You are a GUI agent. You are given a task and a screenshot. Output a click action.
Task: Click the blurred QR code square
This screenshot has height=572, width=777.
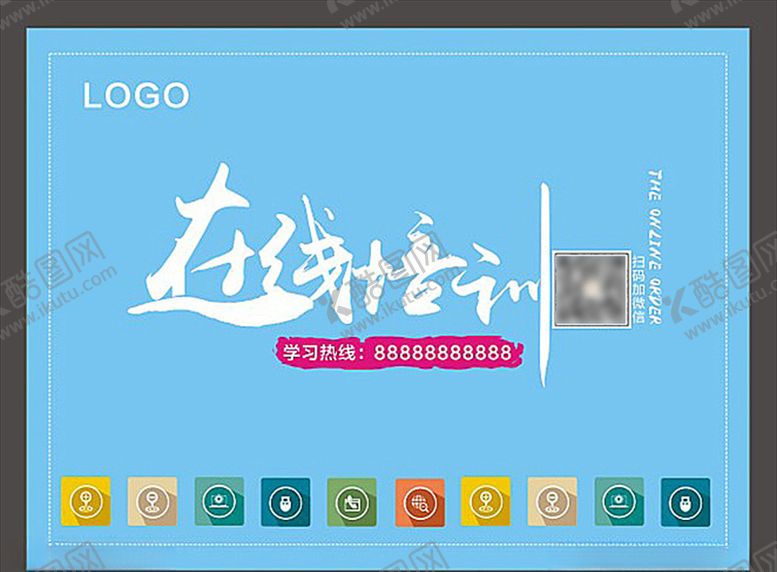592,290
